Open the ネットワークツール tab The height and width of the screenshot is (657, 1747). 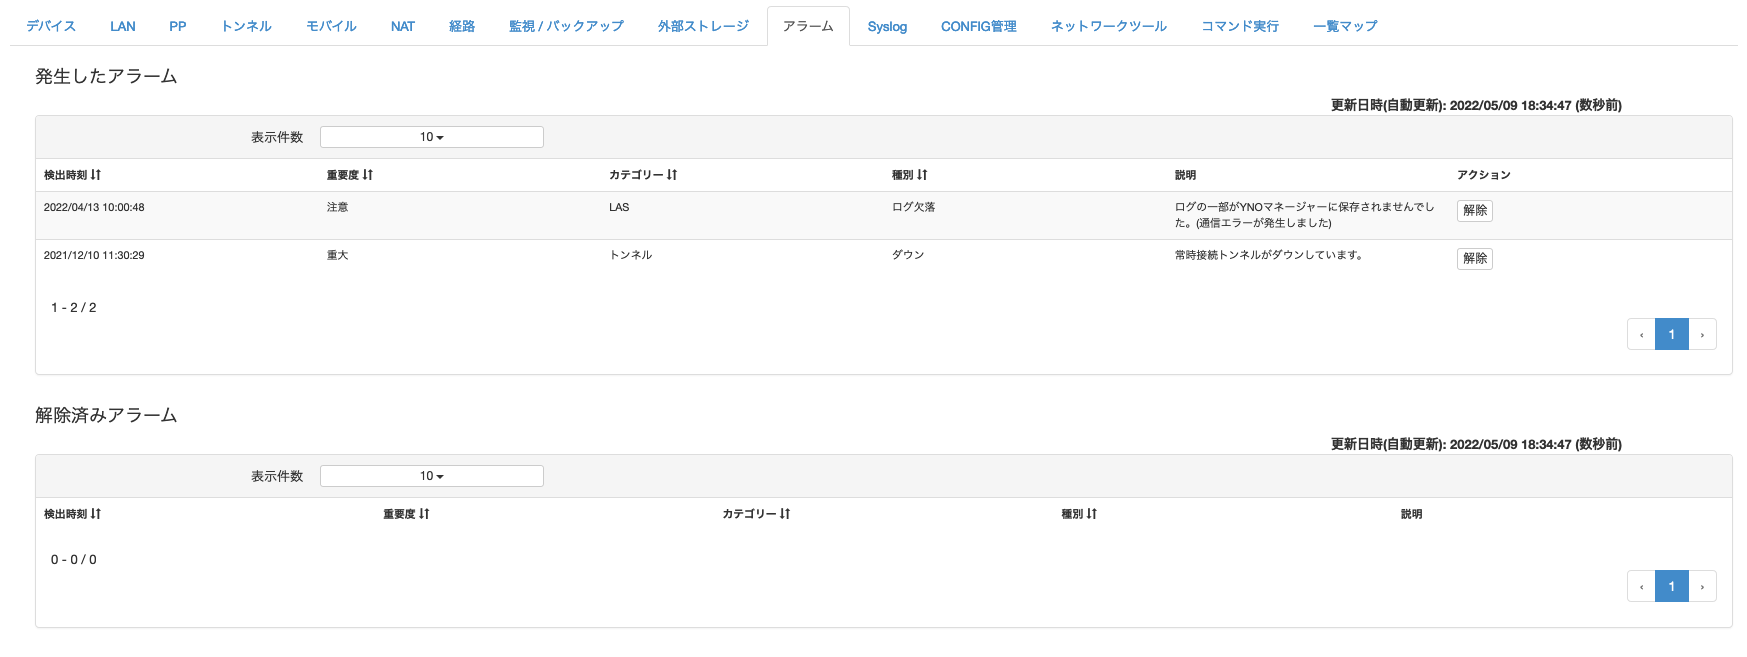point(1108,26)
